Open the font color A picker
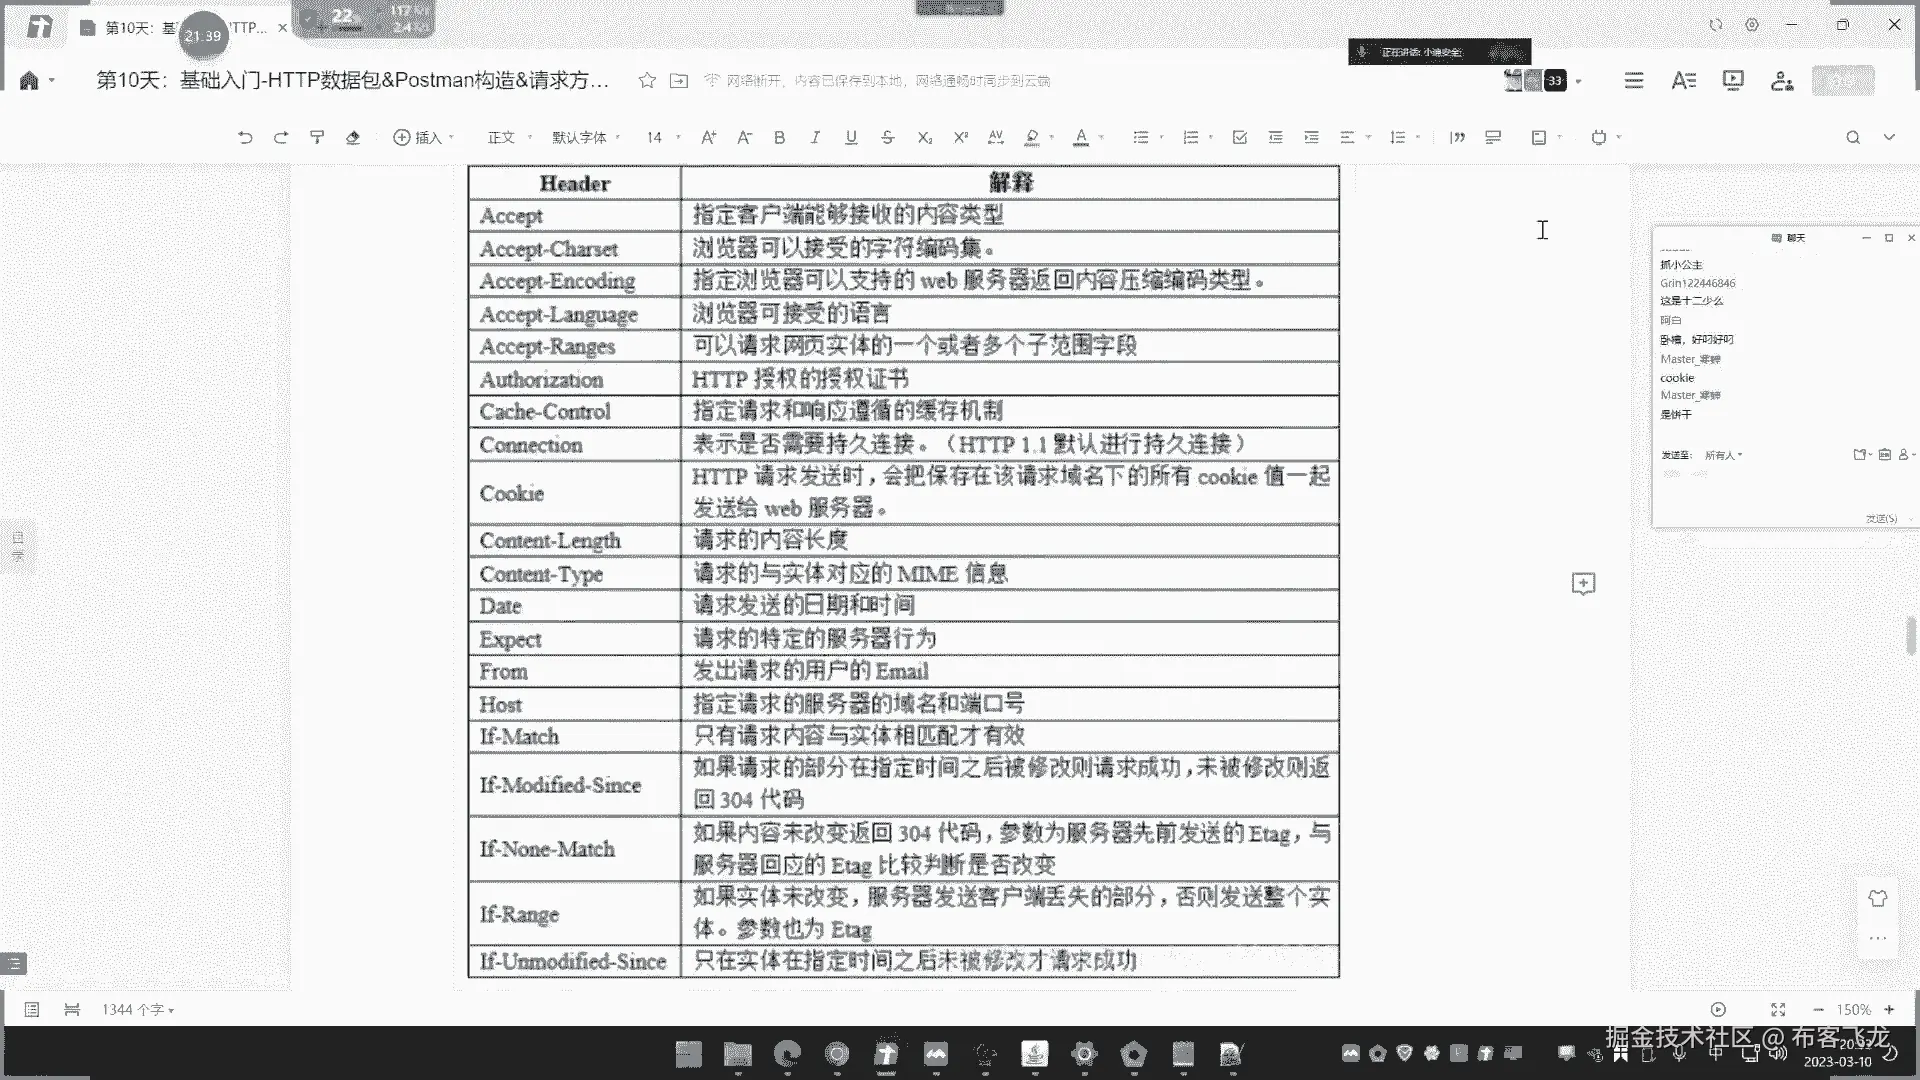This screenshot has width=1920, height=1080. click(x=1081, y=137)
